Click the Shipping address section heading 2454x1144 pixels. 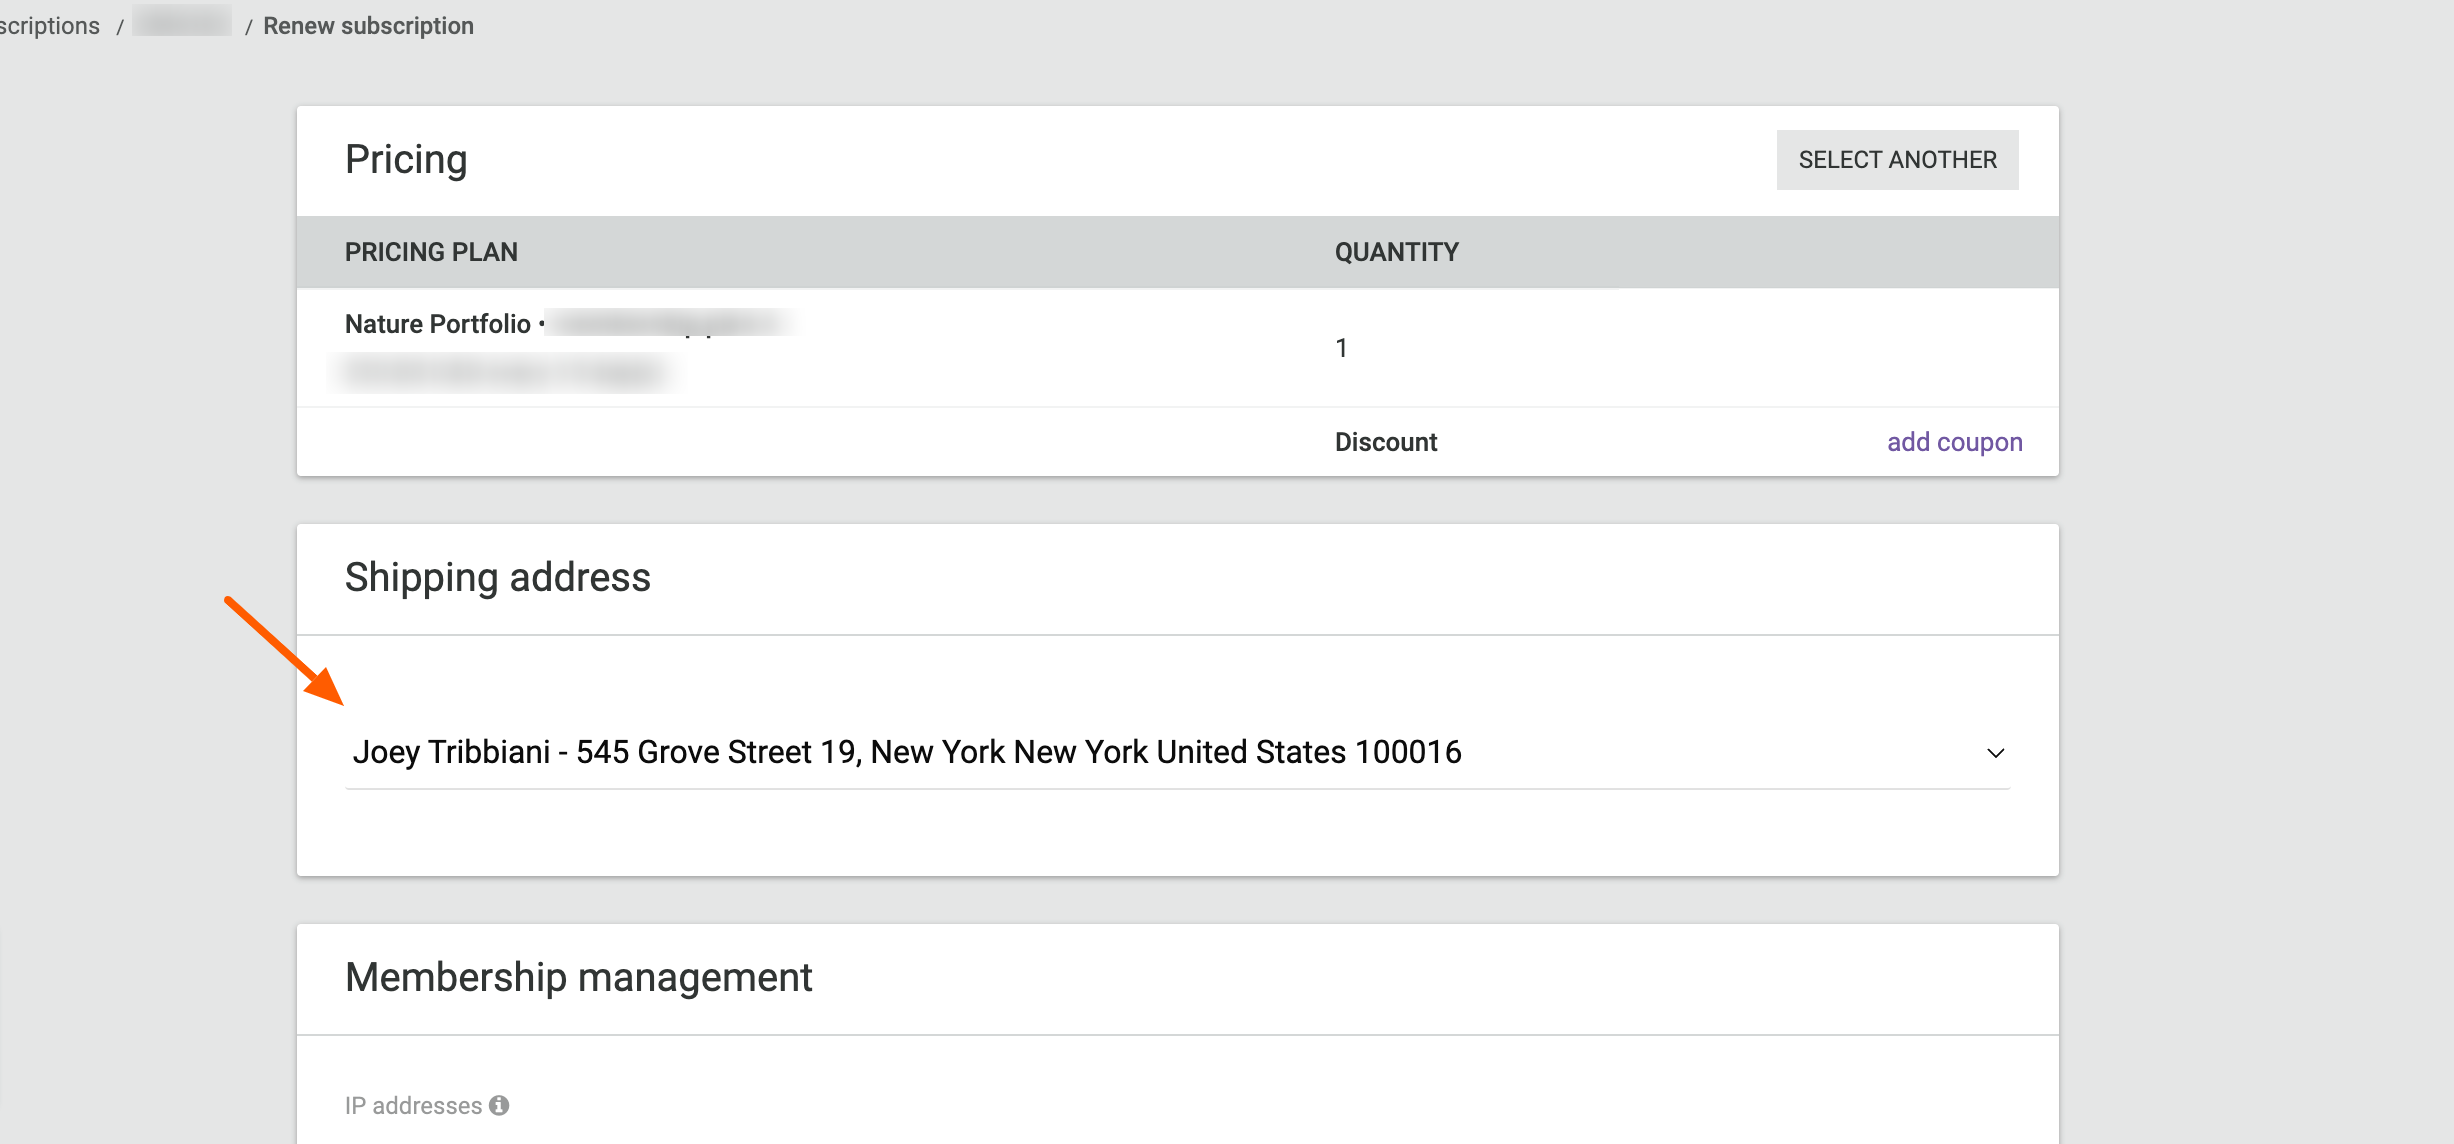(x=498, y=577)
